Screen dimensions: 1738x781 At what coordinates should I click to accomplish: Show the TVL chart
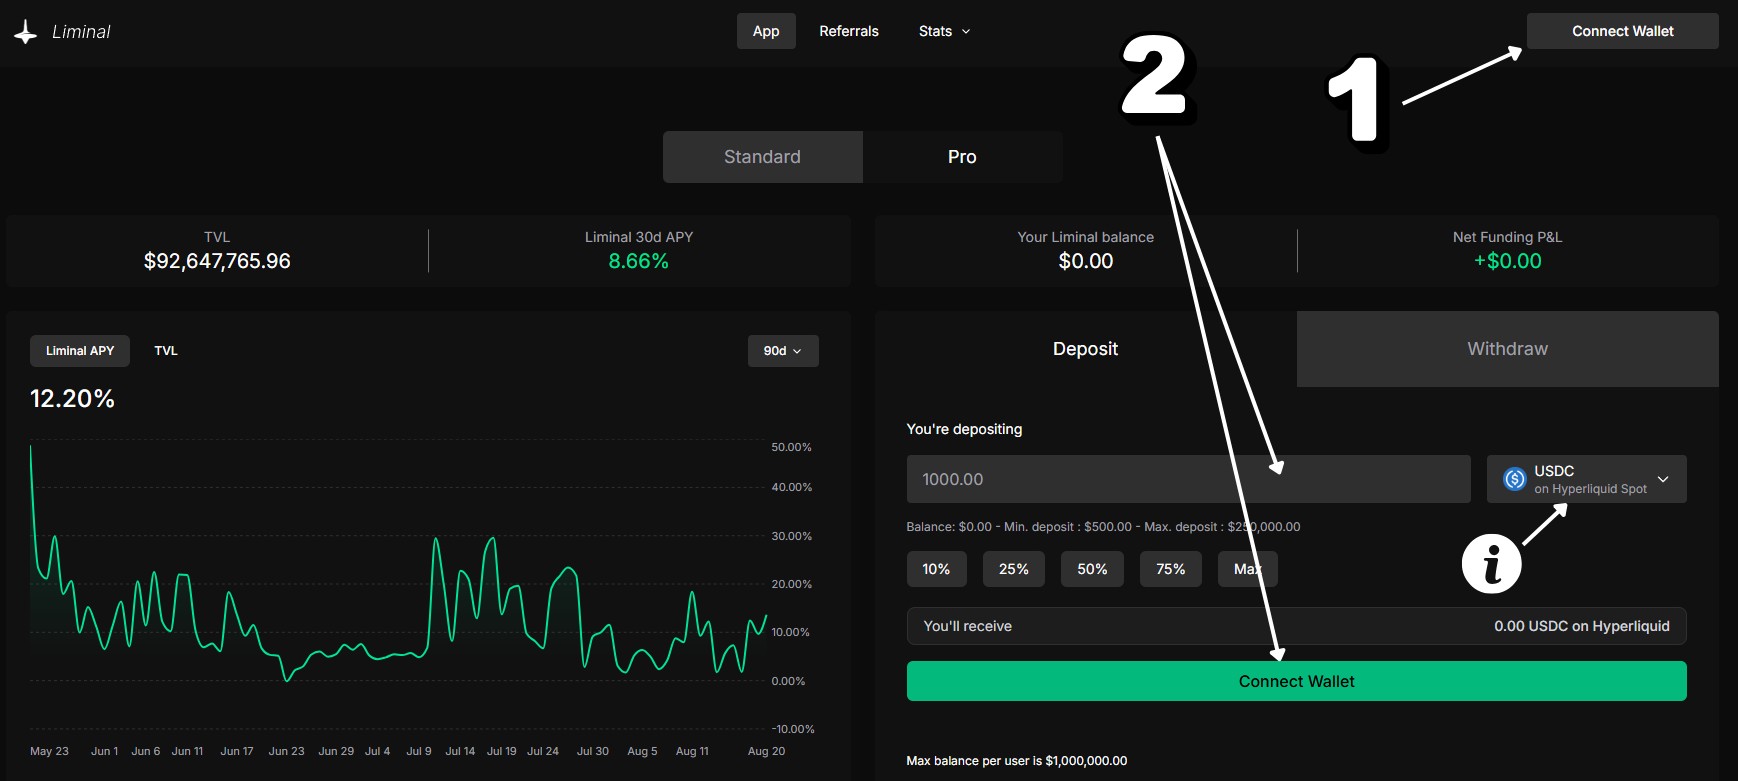tap(166, 351)
